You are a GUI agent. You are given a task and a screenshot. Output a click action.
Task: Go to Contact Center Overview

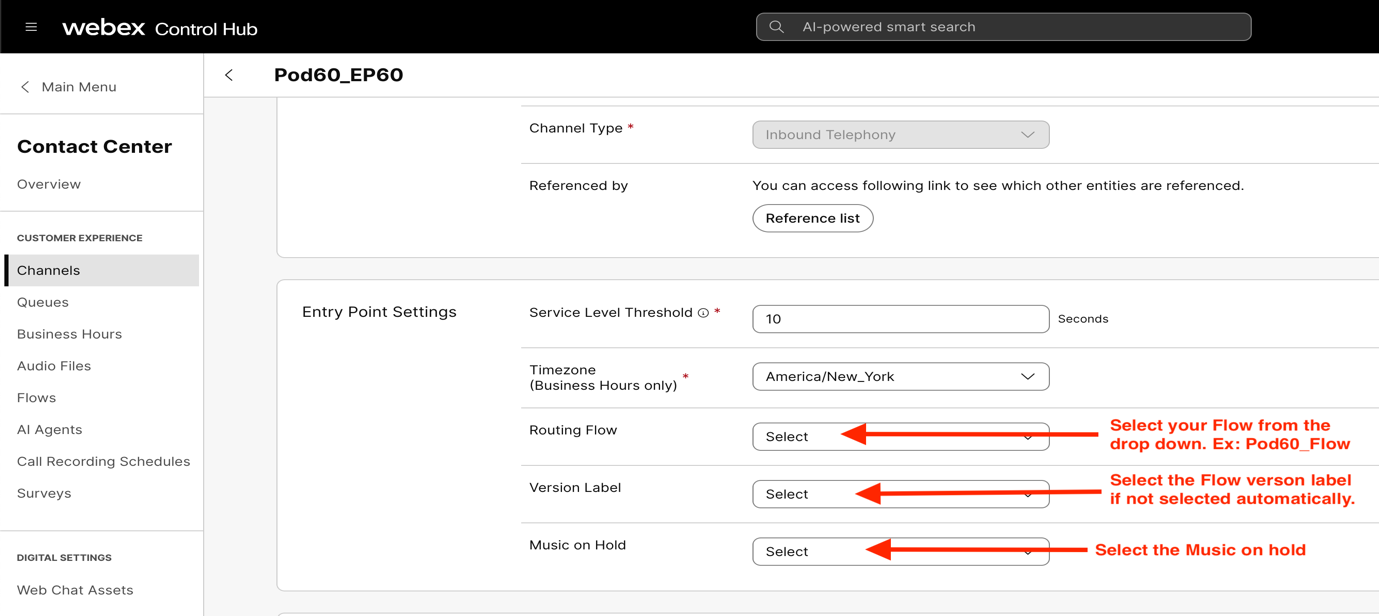[x=49, y=184]
